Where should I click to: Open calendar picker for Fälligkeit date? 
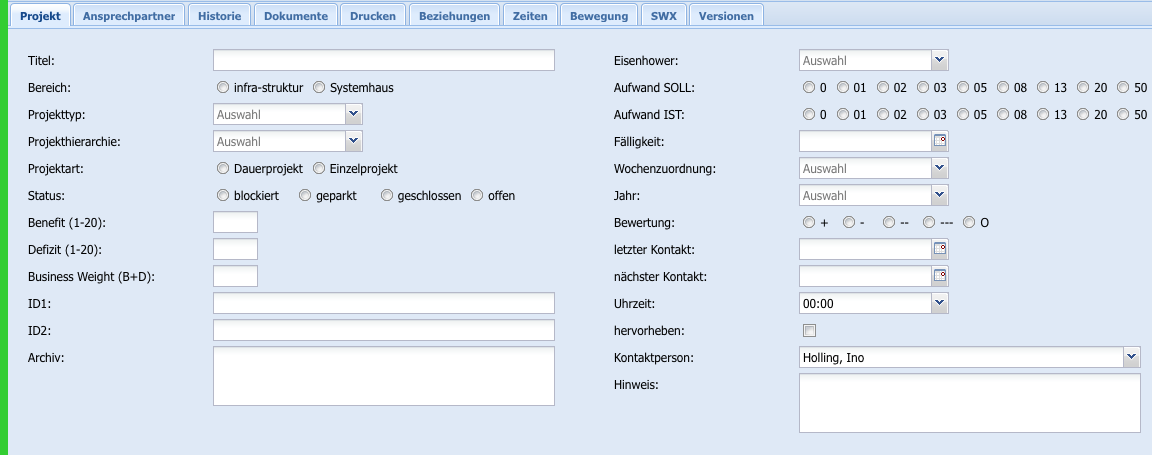pos(939,142)
